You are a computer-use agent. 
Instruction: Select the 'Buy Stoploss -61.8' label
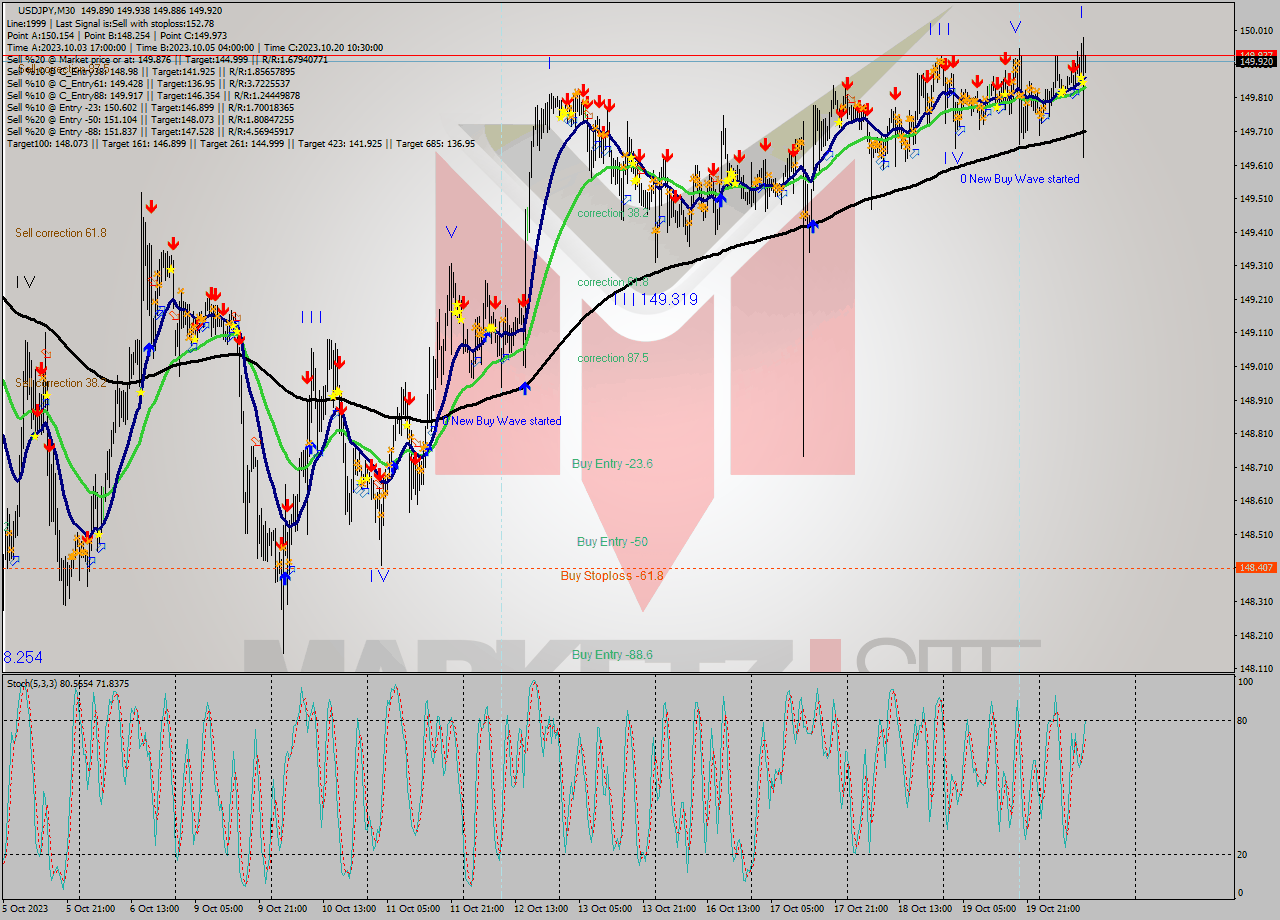(x=612, y=576)
